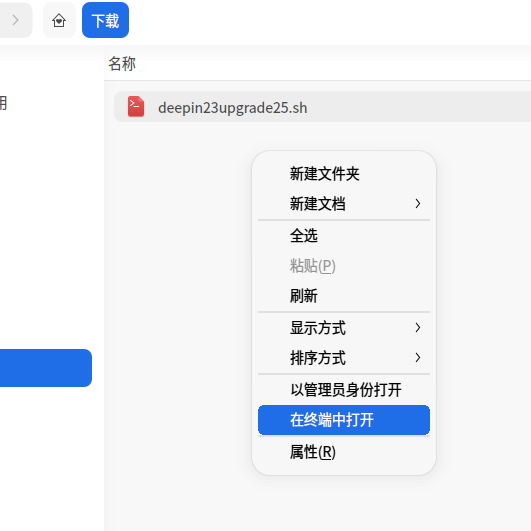531x531 pixels.
Task: Click the home directory icon
Action: pyautogui.click(x=59, y=20)
